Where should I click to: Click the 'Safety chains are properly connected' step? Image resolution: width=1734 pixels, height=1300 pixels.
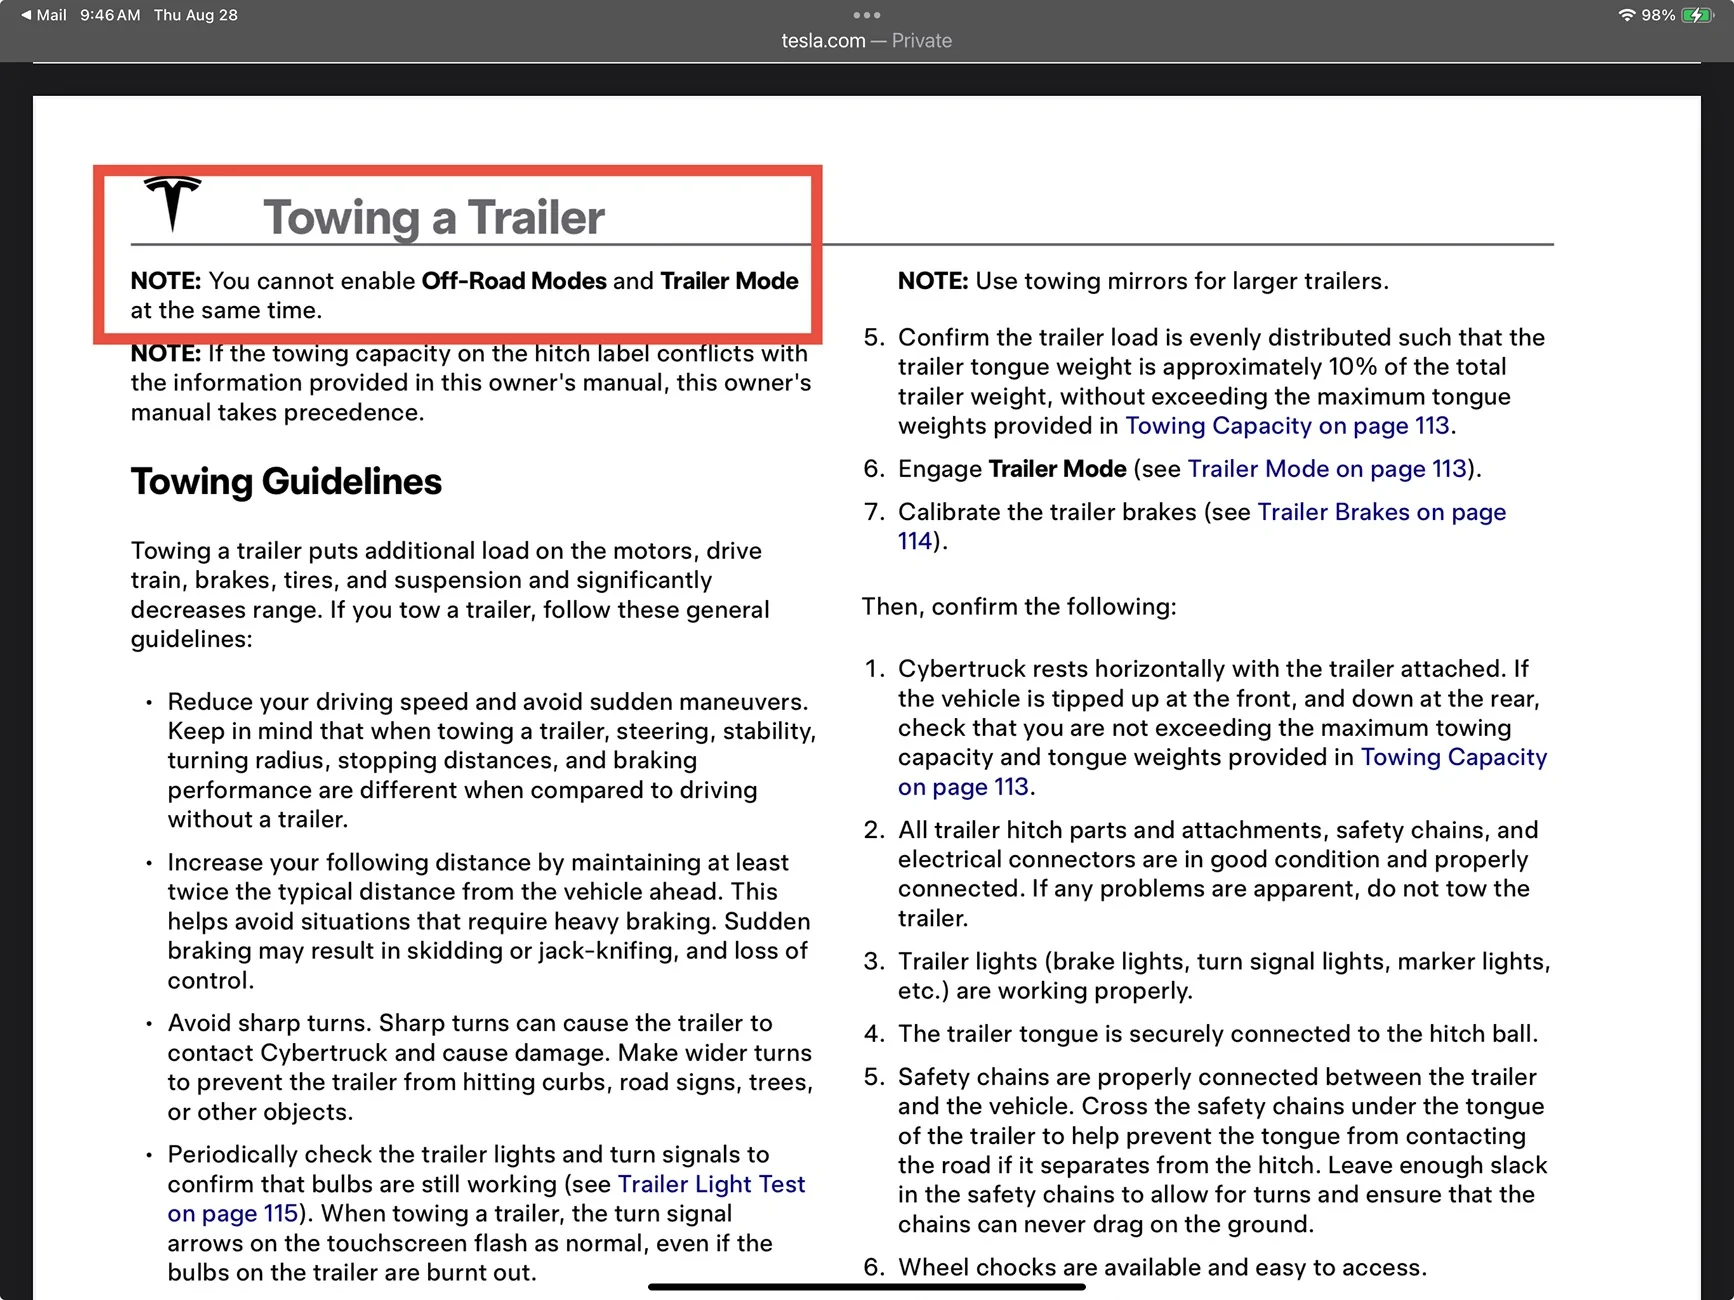point(1223,1151)
